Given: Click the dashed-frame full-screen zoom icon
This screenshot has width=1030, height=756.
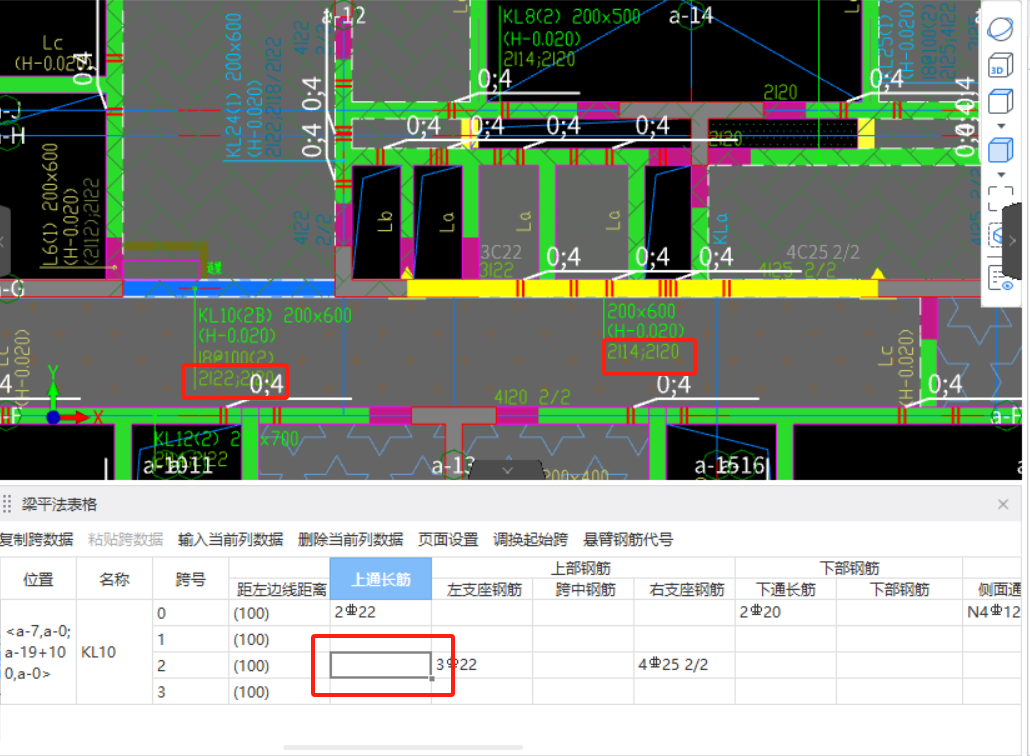Looking at the screenshot, I should pyautogui.click(x=1000, y=198).
